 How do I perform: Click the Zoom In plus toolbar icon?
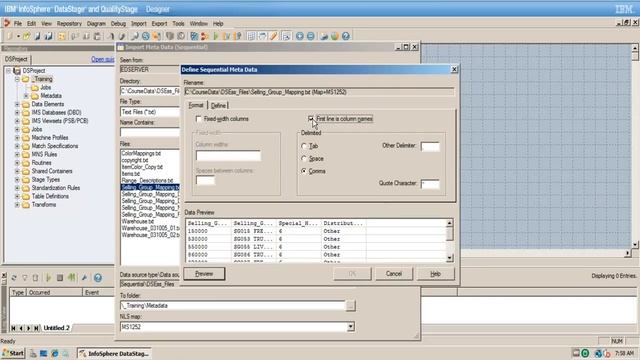300,36
